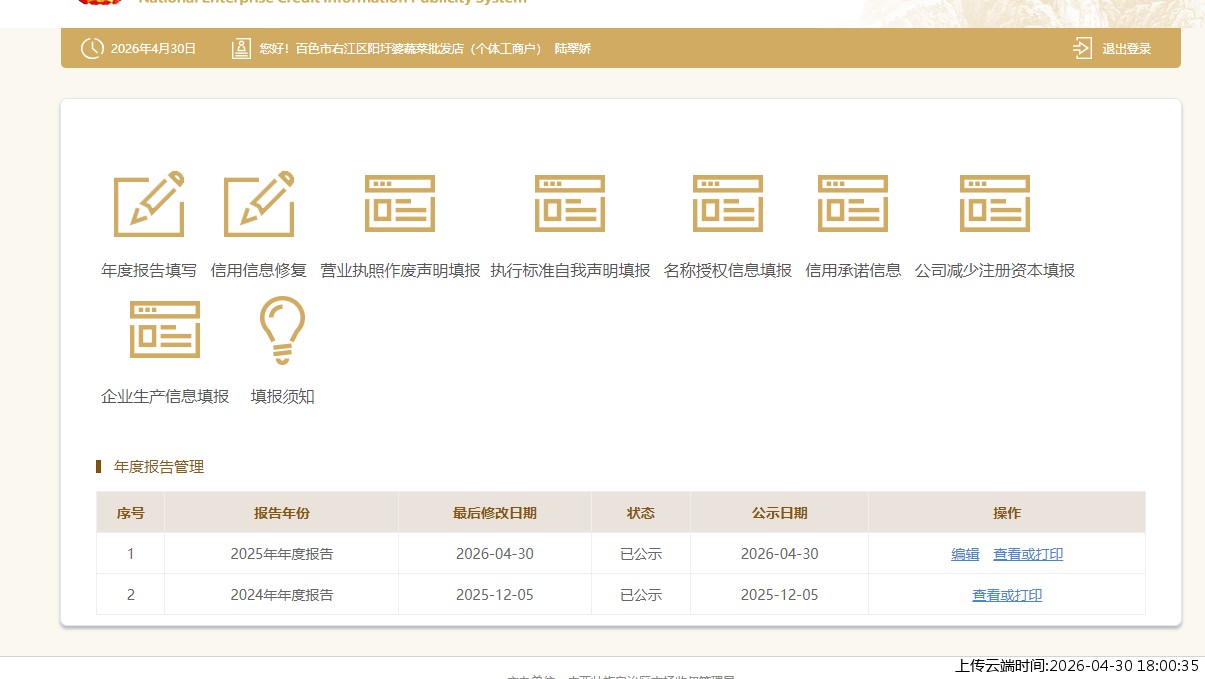Select the 2024年年度报告 row cell

pyautogui.click(x=281, y=595)
